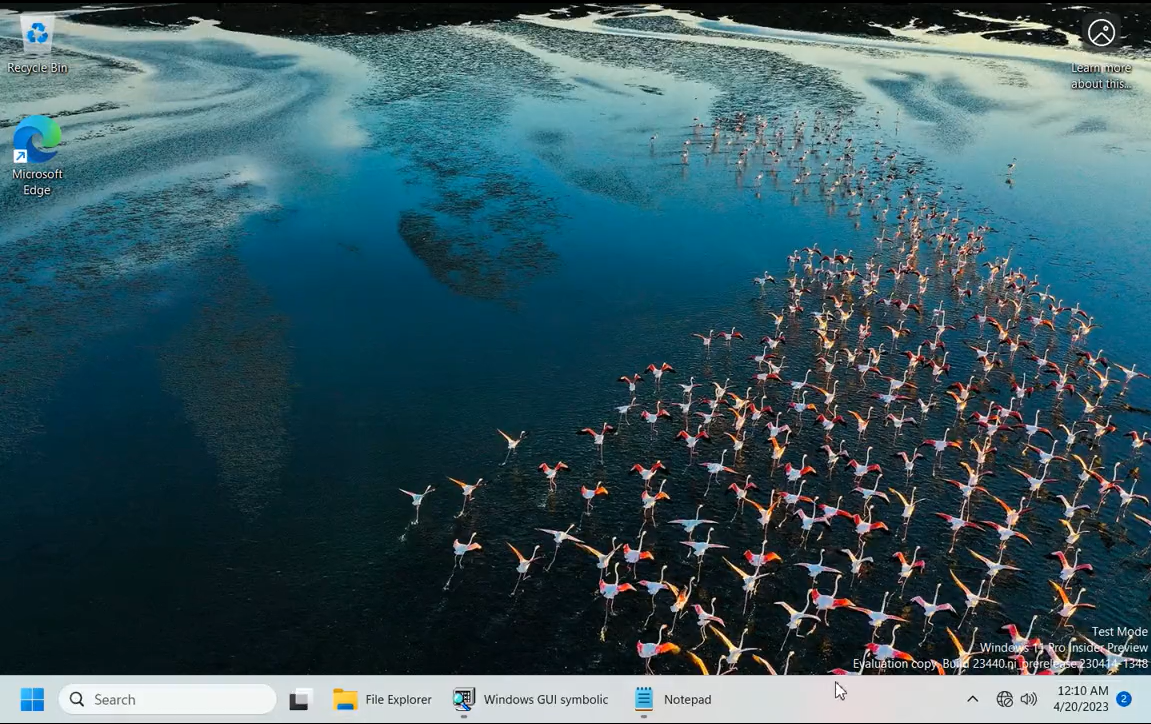Follow the 'Learn more about this...' link

[x=1101, y=76]
